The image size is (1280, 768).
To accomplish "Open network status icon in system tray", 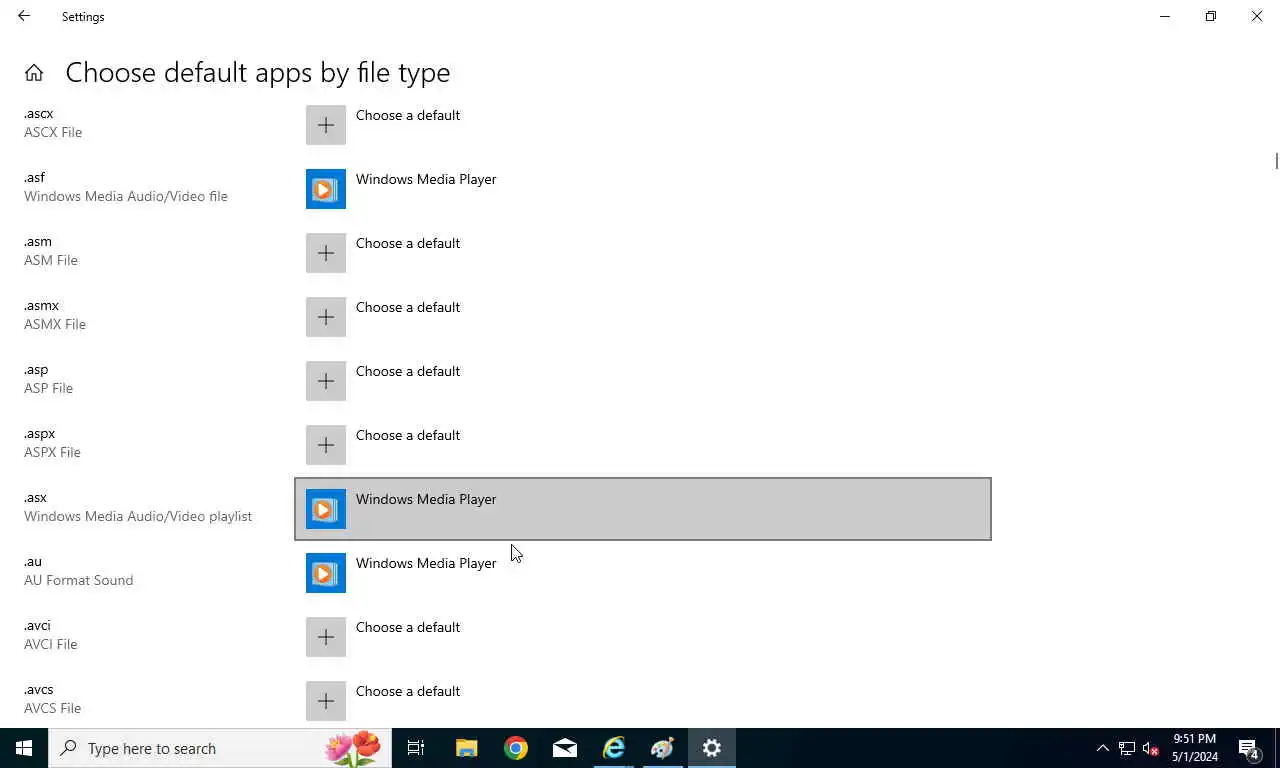I will (x=1127, y=748).
